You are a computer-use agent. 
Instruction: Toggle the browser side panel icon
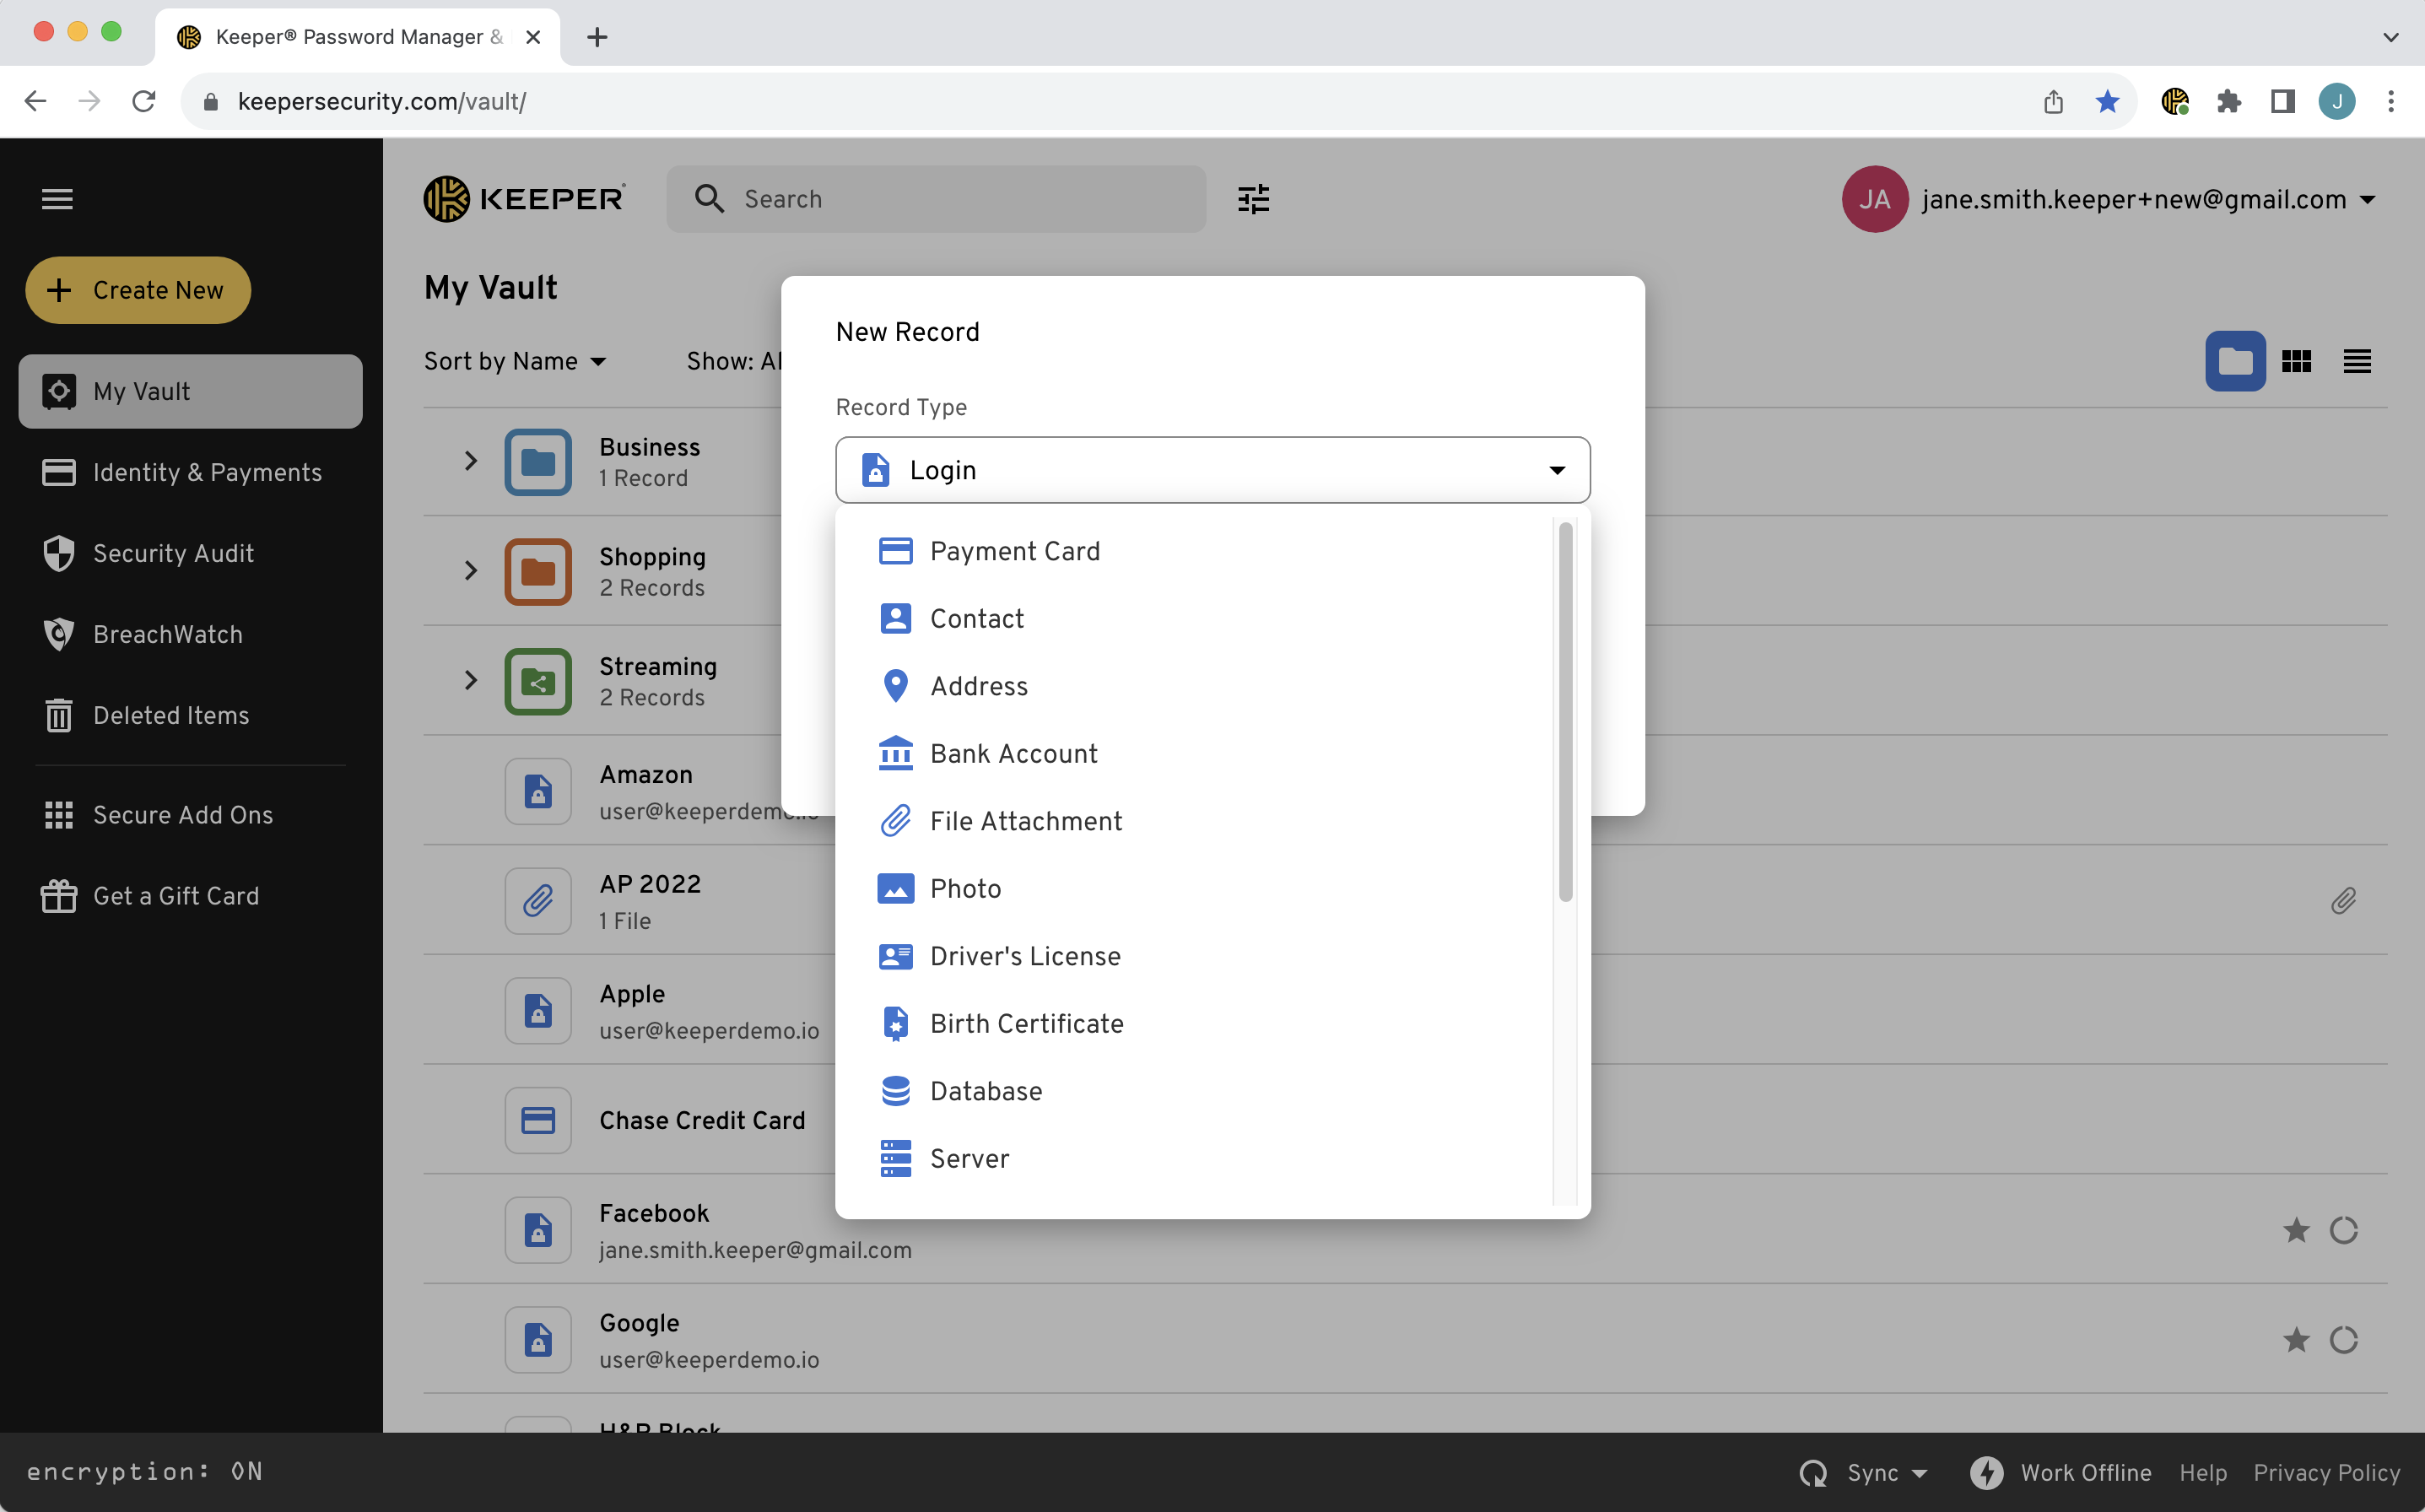[x=2282, y=101]
